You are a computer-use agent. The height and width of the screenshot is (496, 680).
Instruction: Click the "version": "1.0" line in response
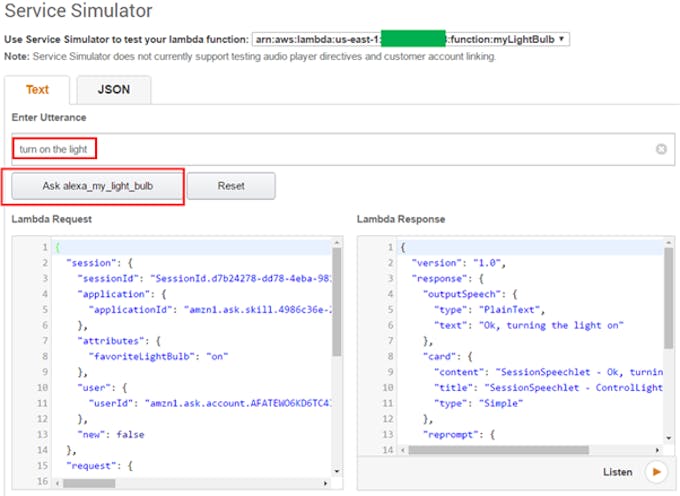tap(459, 263)
